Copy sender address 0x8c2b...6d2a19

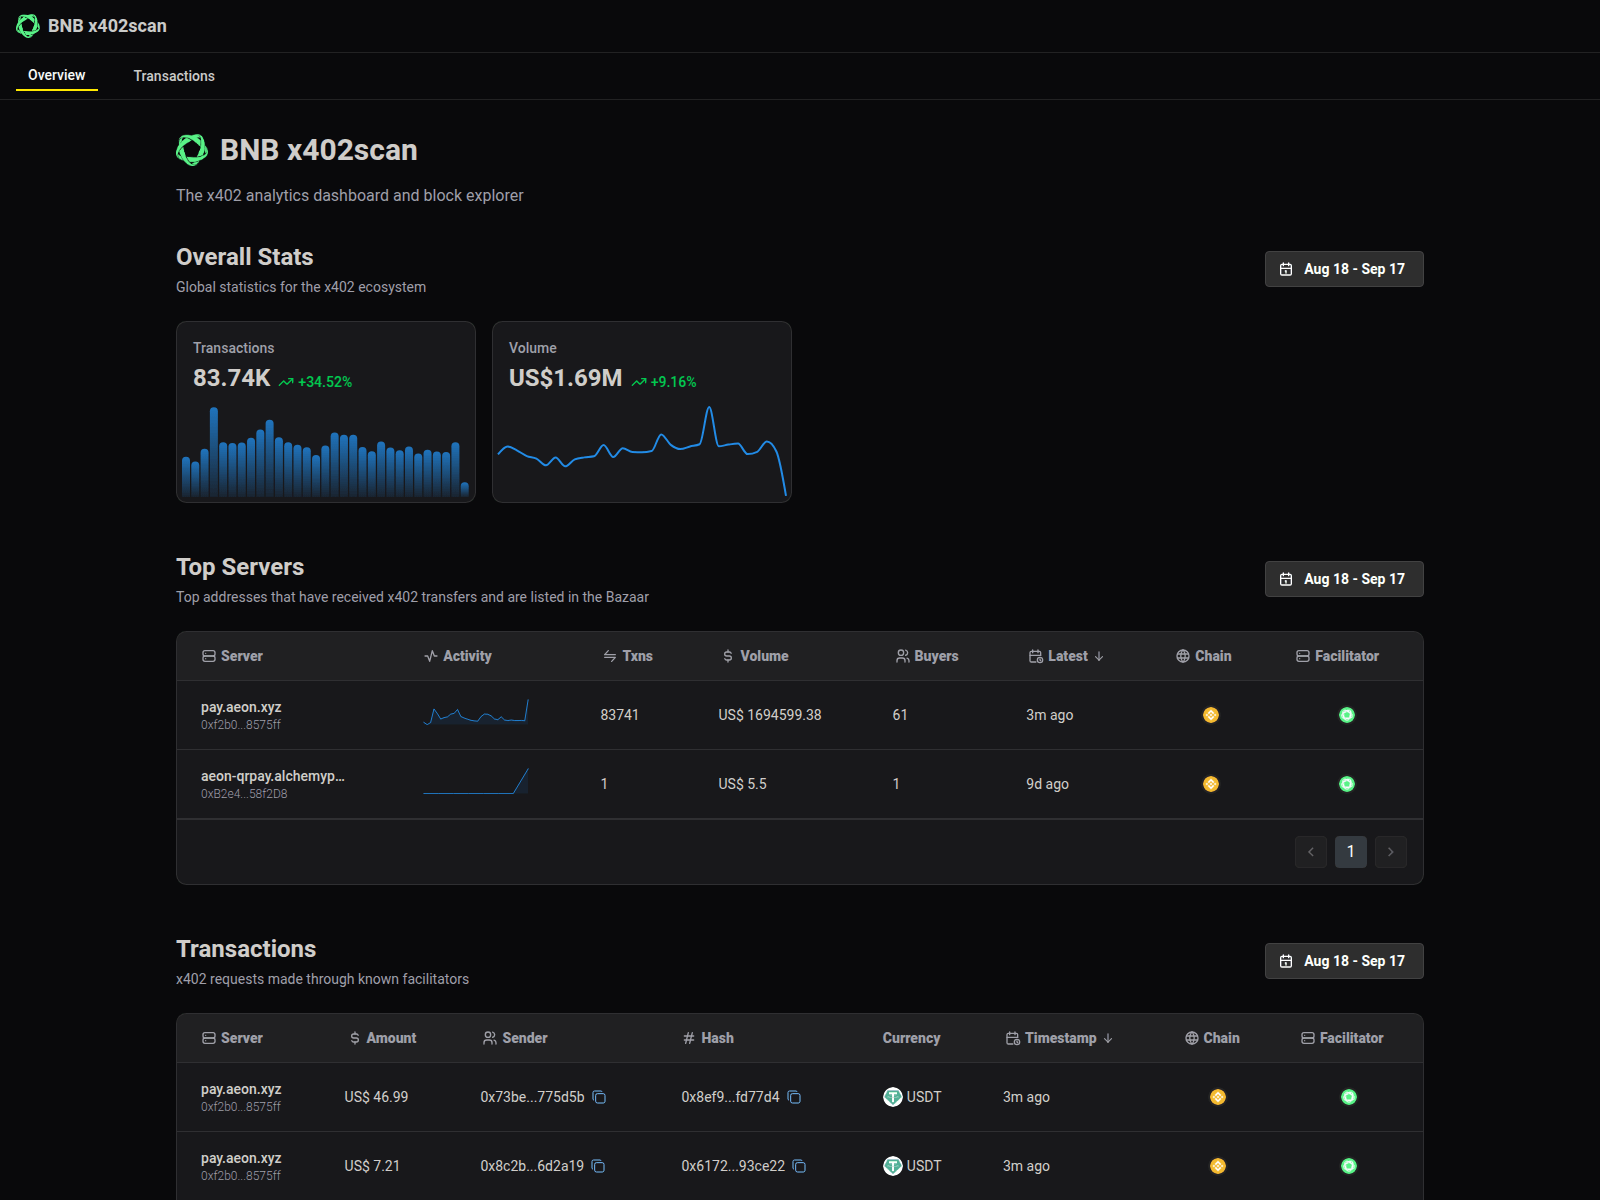point(598,1166)
